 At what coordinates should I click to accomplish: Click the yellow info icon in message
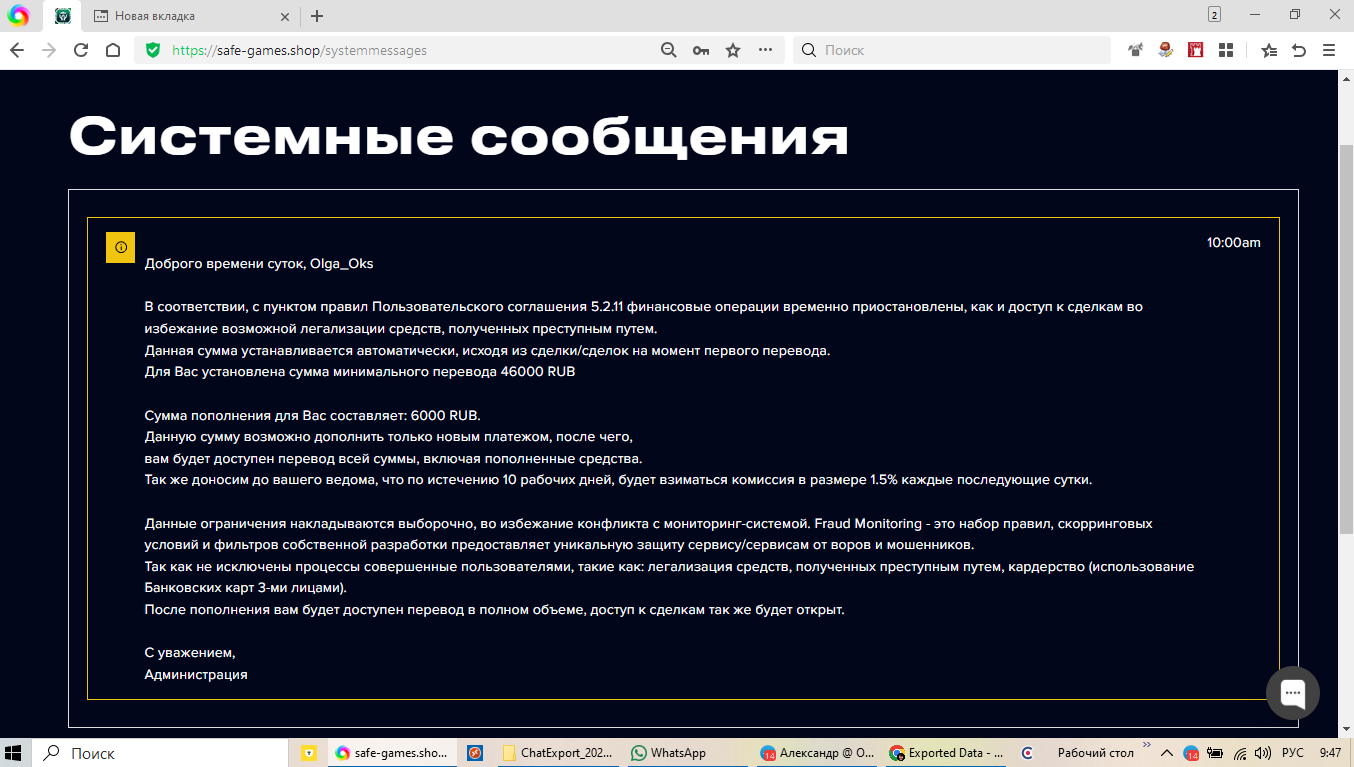[121, 247]
